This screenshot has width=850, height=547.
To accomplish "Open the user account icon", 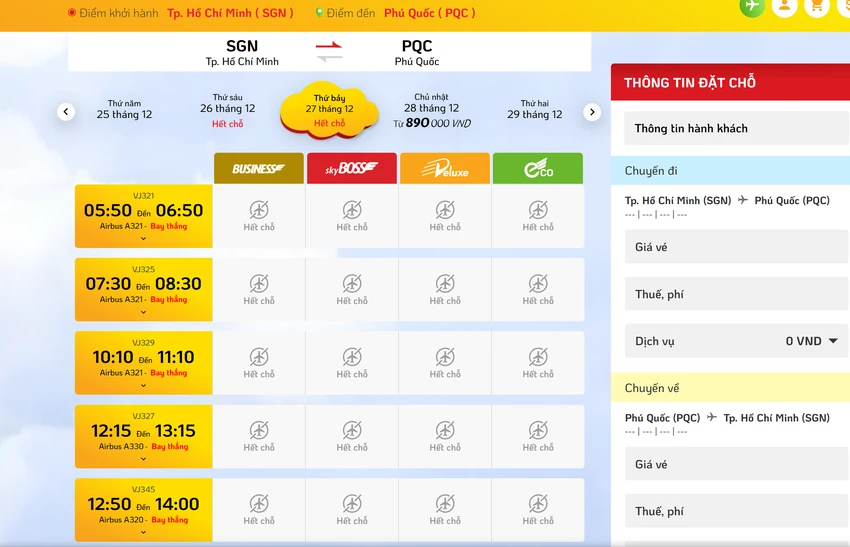I will click(784, 5).
